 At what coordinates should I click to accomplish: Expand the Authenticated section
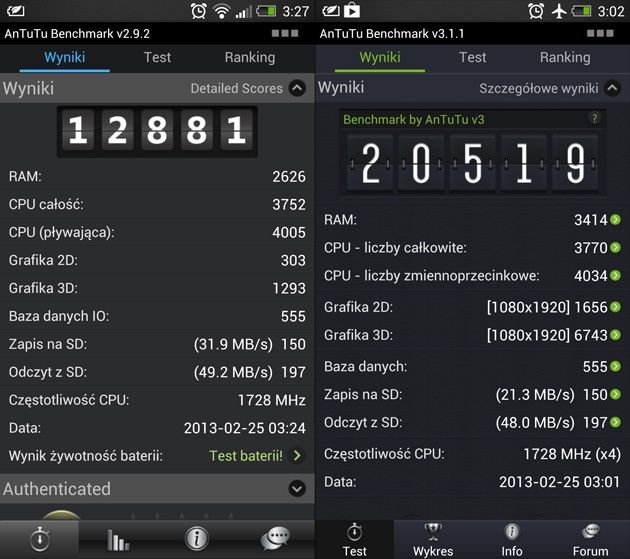[297, 489]
